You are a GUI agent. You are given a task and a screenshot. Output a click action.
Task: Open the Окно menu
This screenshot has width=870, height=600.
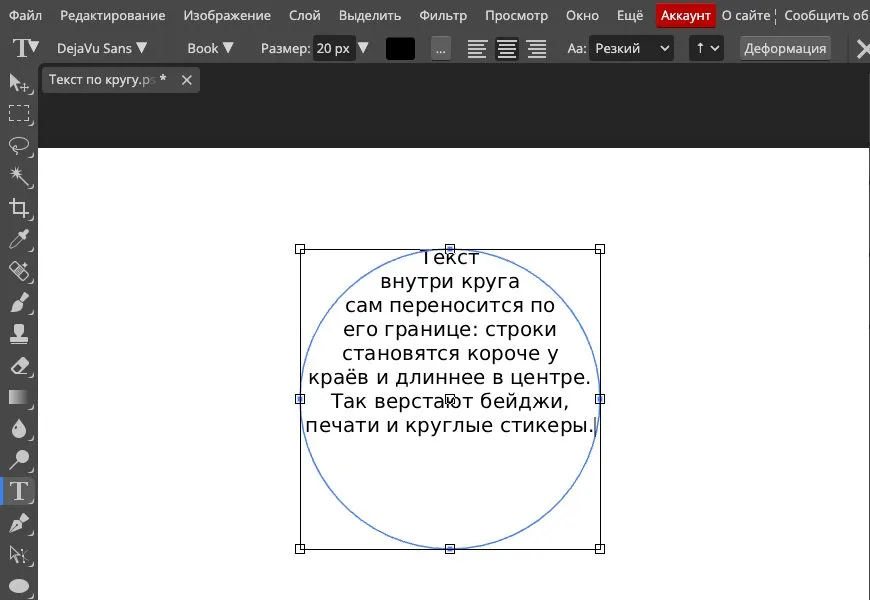click(582, 16)
